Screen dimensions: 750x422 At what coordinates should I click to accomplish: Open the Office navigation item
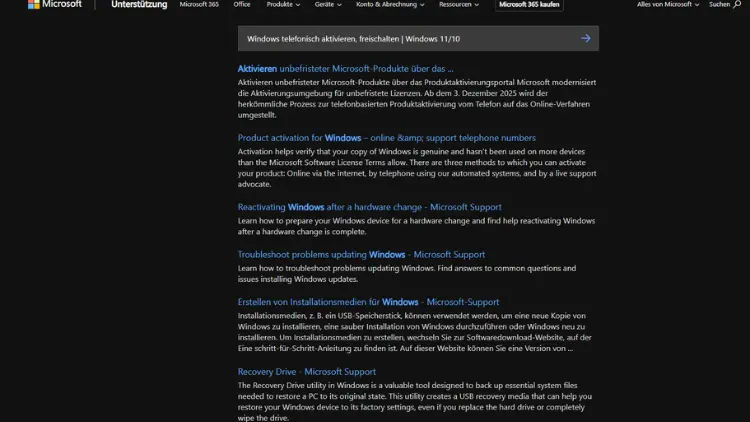click(x=242, y=4)
